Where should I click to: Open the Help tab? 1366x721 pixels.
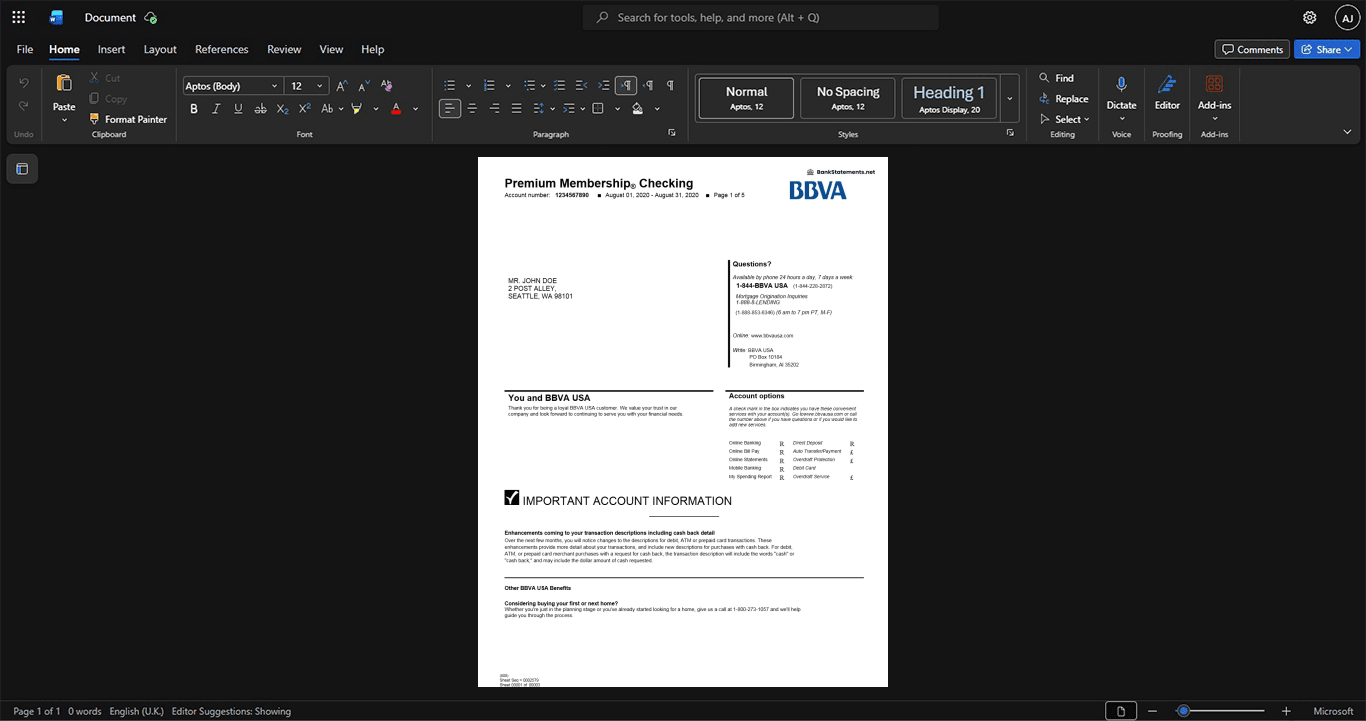point(373,49)
